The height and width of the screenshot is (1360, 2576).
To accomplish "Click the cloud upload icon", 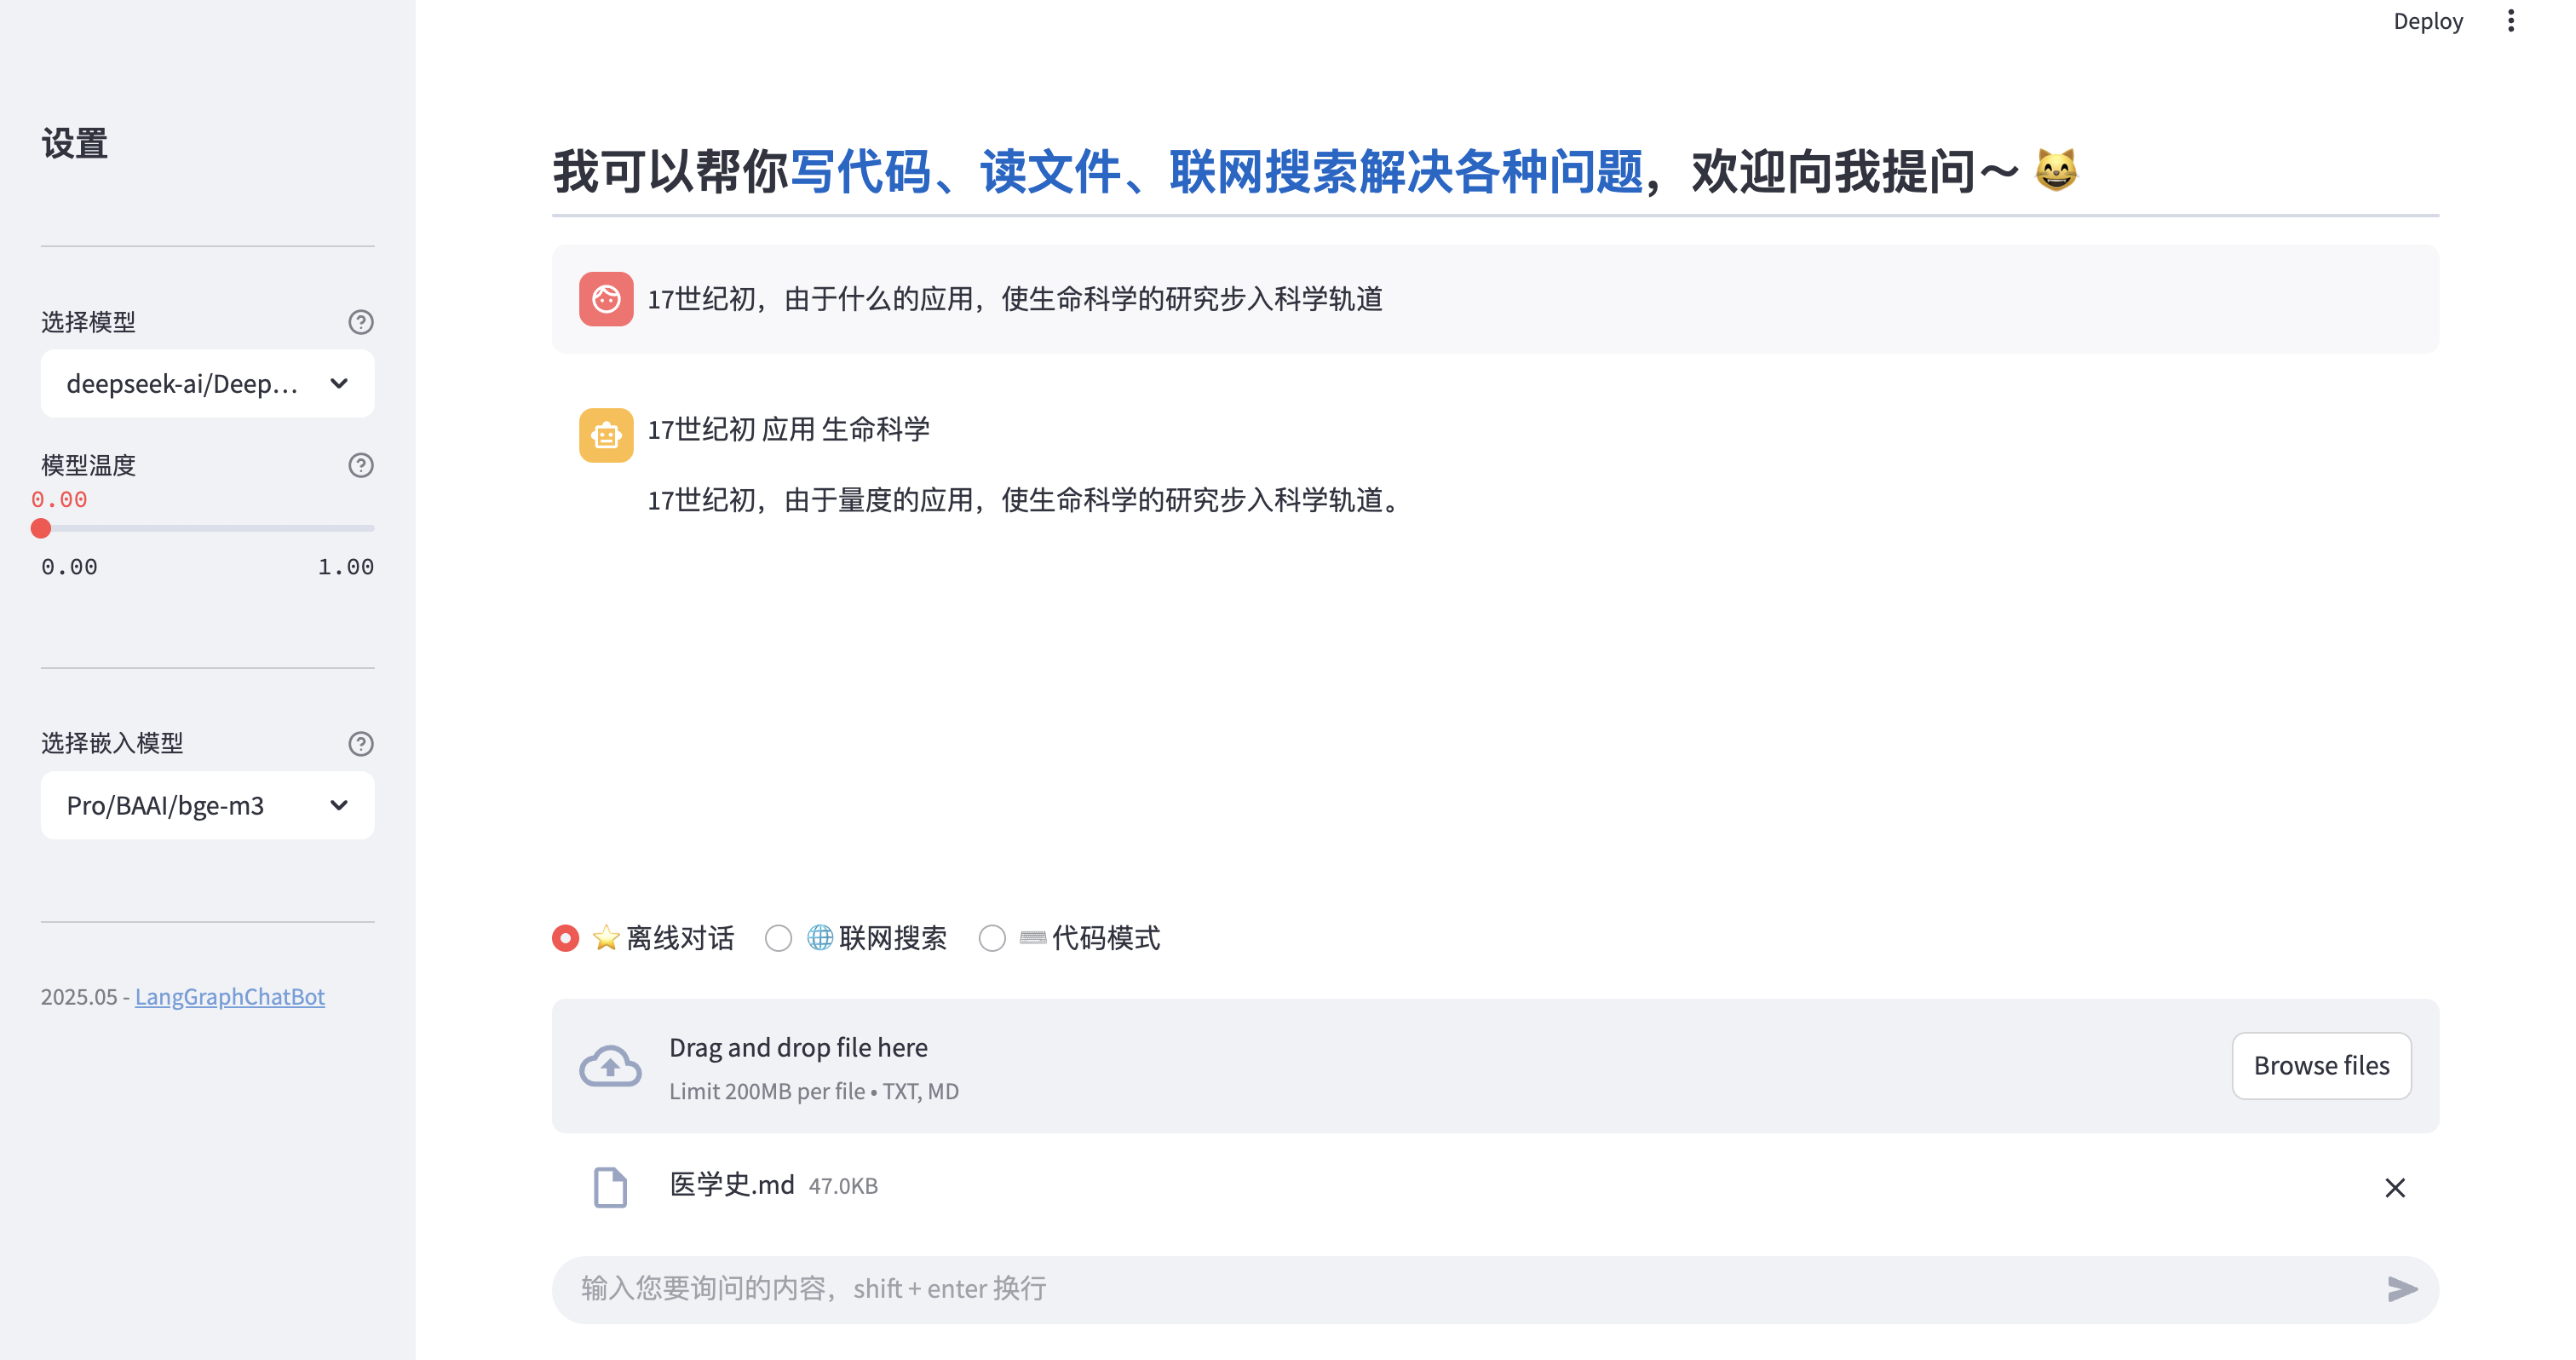I will (610, 1066).
